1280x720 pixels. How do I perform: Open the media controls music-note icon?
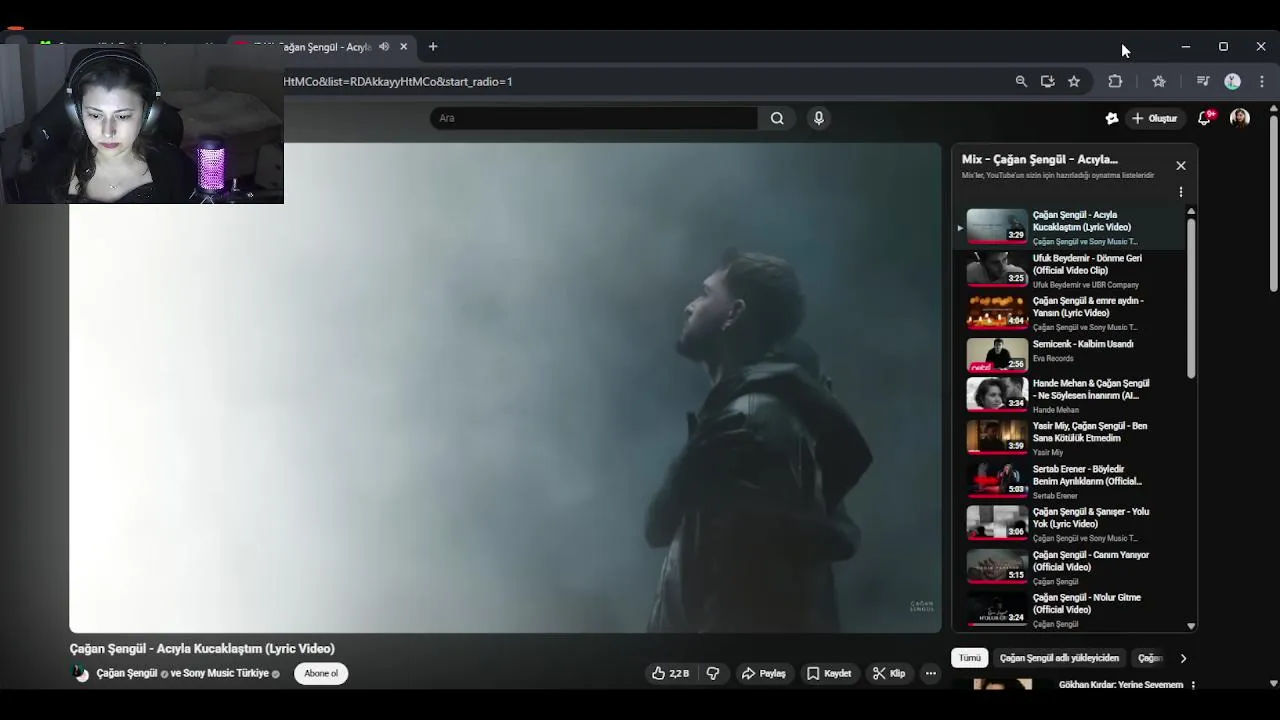click(1203, 82)
